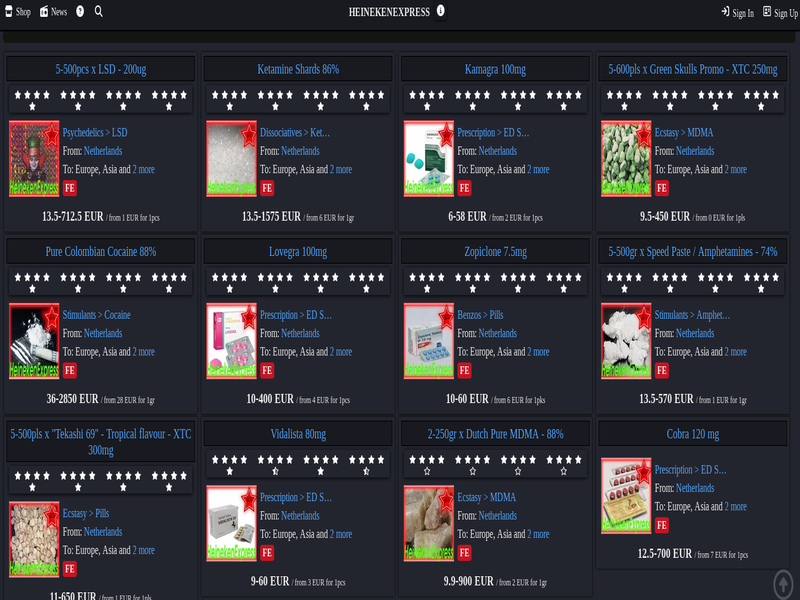Click the question mark help icon
Viewport: 800px width, 600px height.
[x=80, y=11]
